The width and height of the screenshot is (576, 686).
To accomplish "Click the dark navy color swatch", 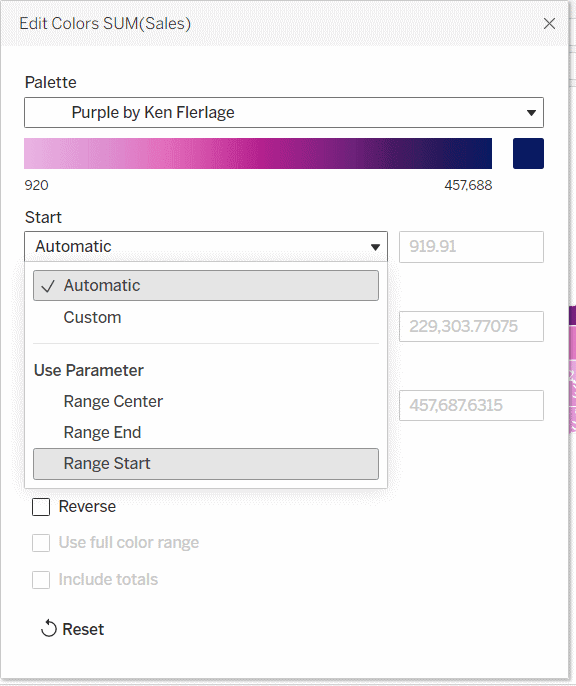I will pyautogui.click(x=528, y=154).
